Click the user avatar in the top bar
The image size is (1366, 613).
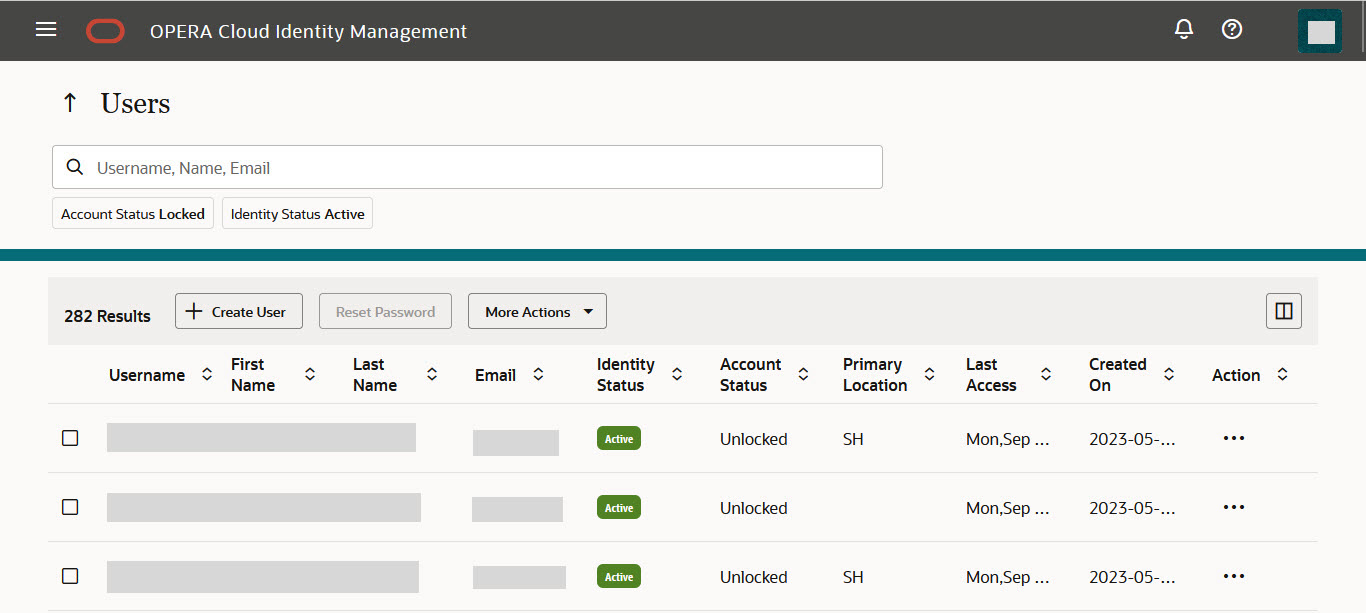(1319, 30)
